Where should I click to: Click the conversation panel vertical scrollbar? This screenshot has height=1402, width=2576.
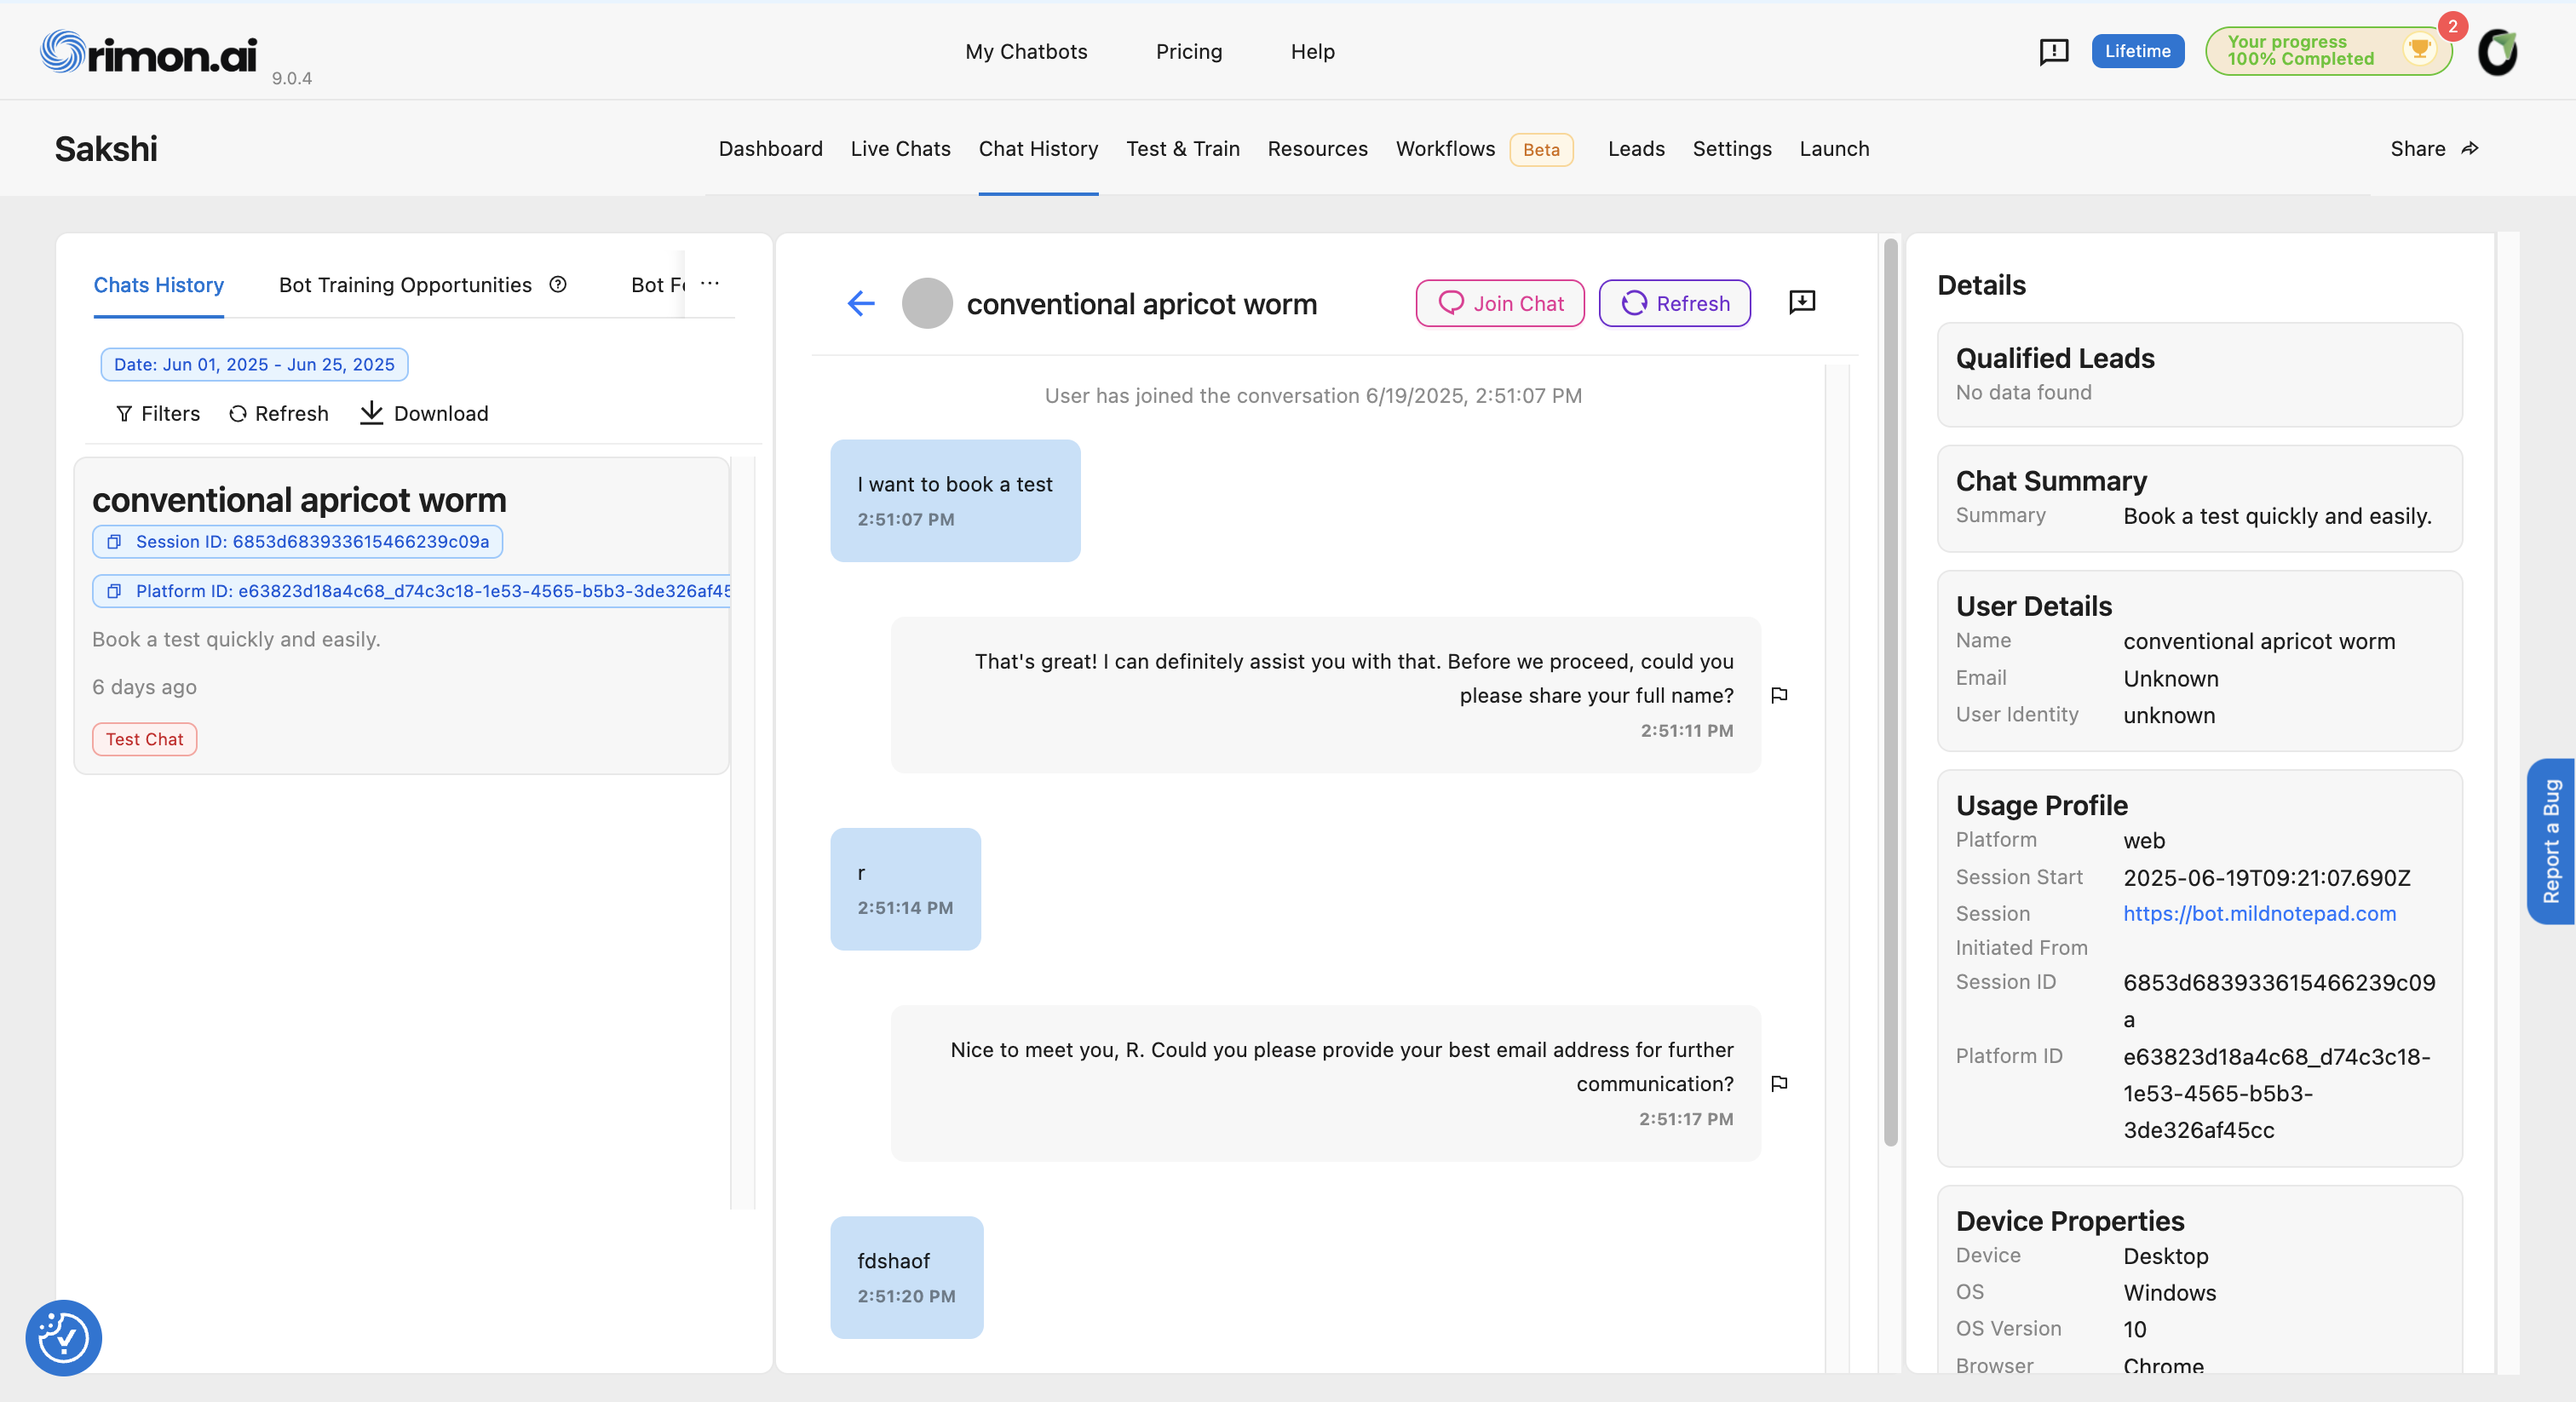[x=1890, y=691]
